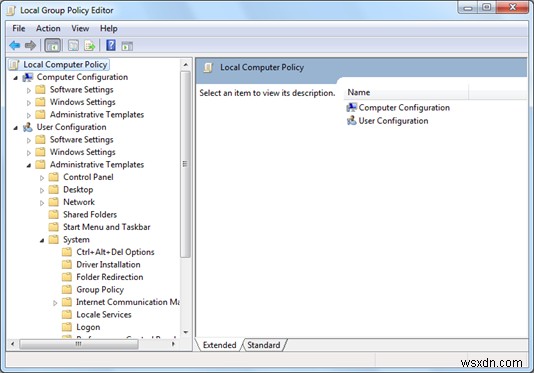Click the Properties toolbar icon

(73, 45)
